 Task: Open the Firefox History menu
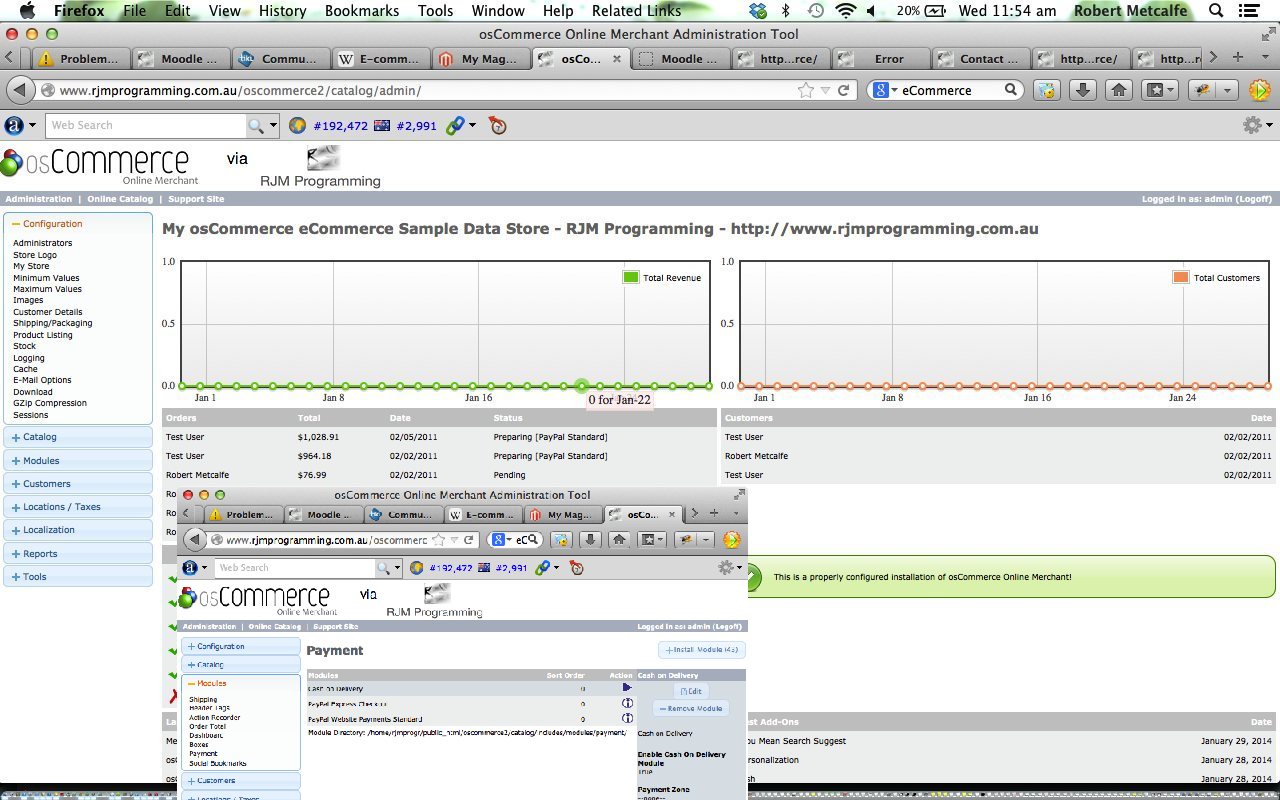[x=282, y=11]
